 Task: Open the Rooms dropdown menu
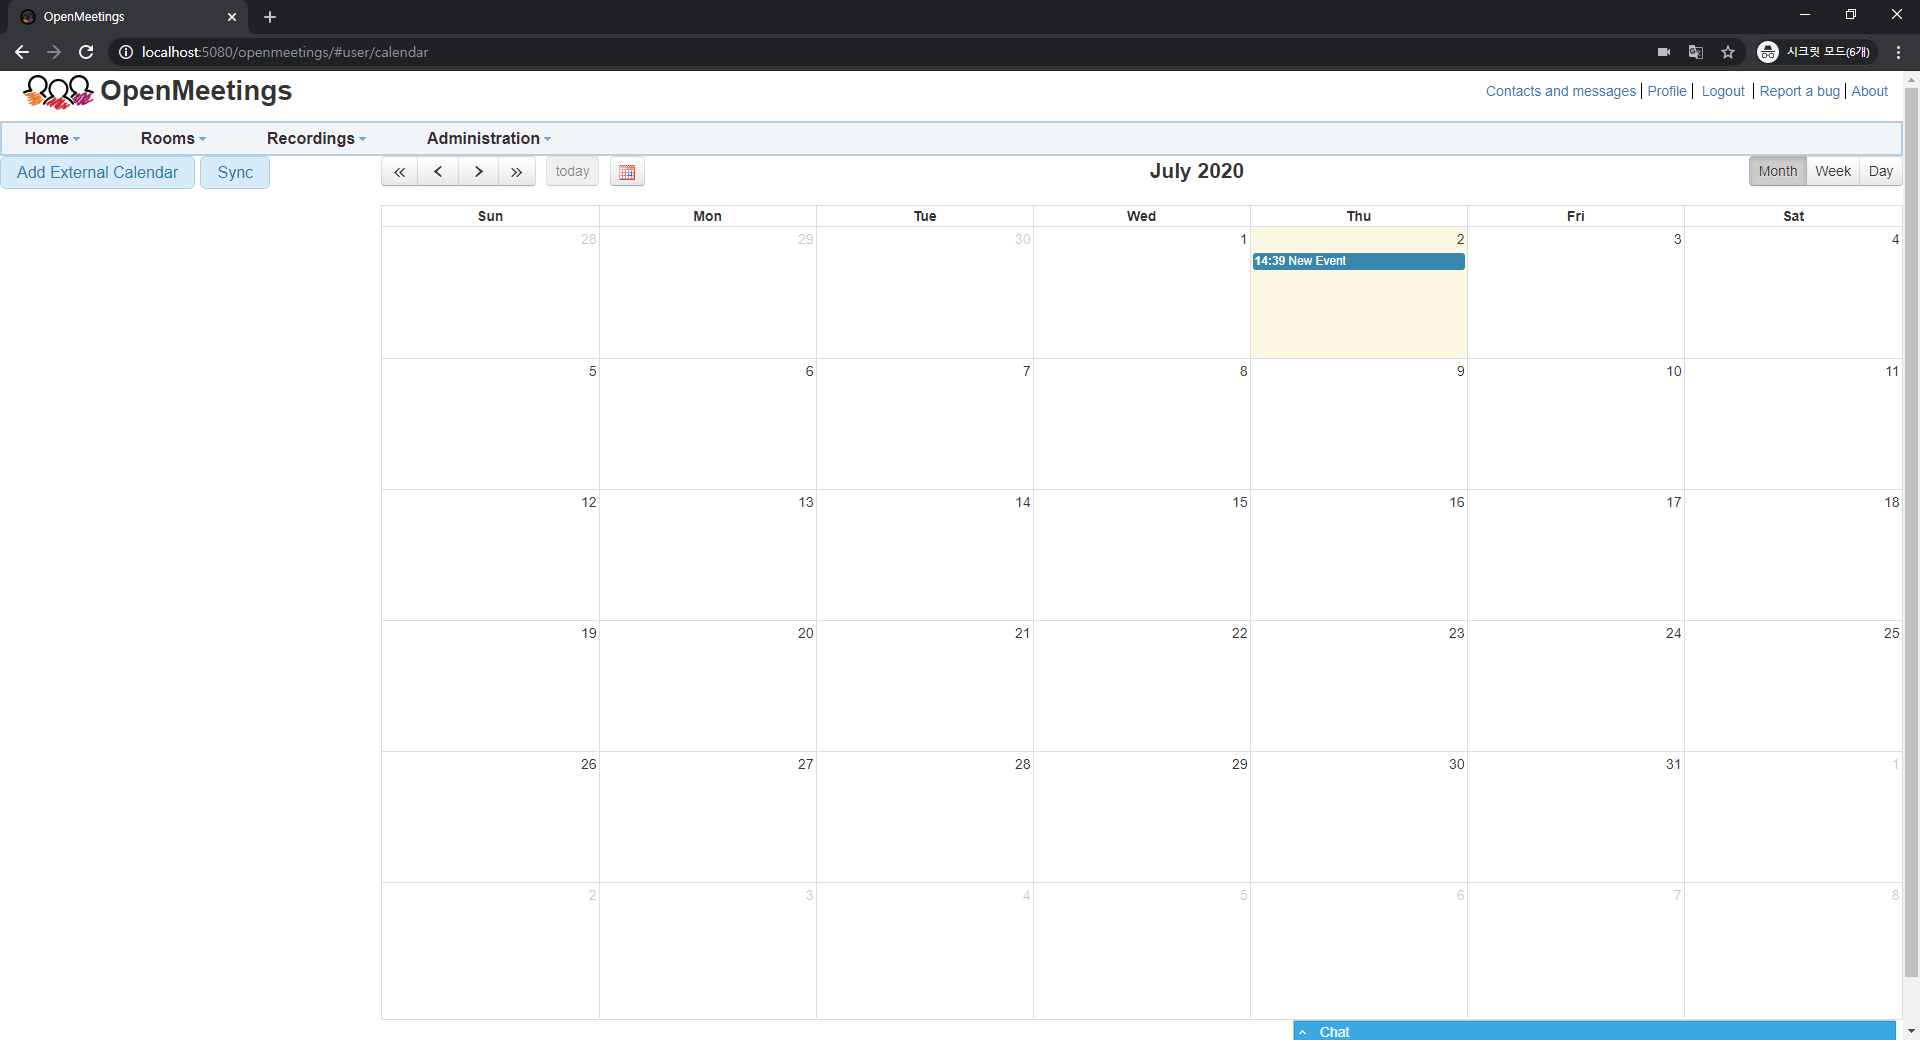pyautogui.click(x=173, y=138)
